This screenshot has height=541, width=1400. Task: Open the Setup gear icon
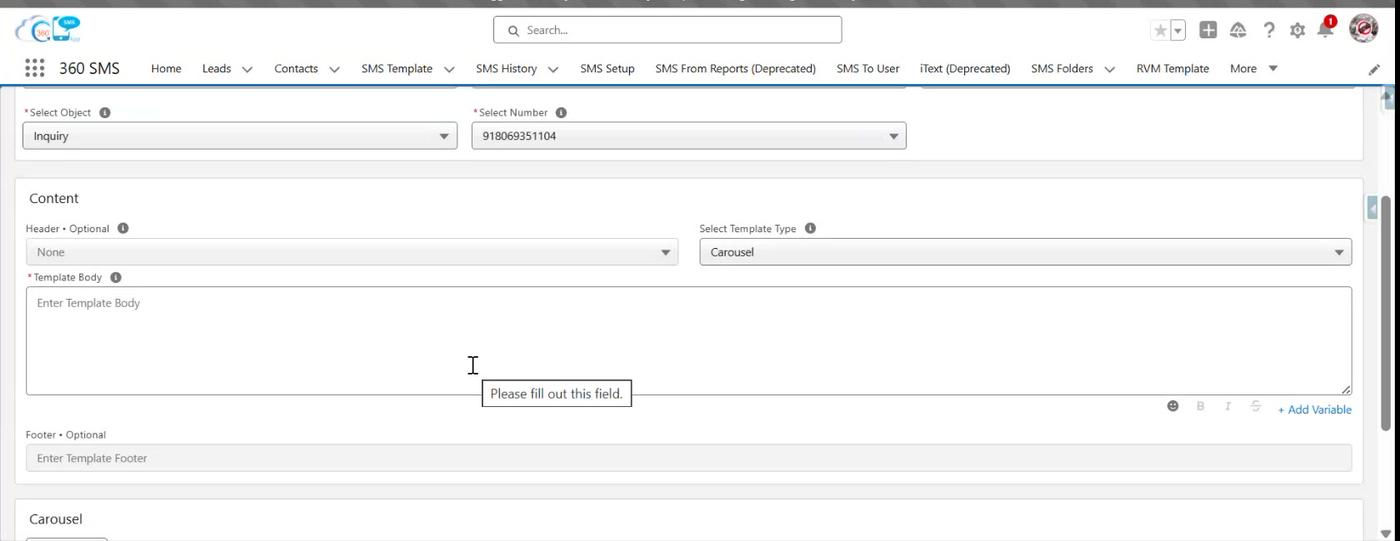tap(1297, 30)
